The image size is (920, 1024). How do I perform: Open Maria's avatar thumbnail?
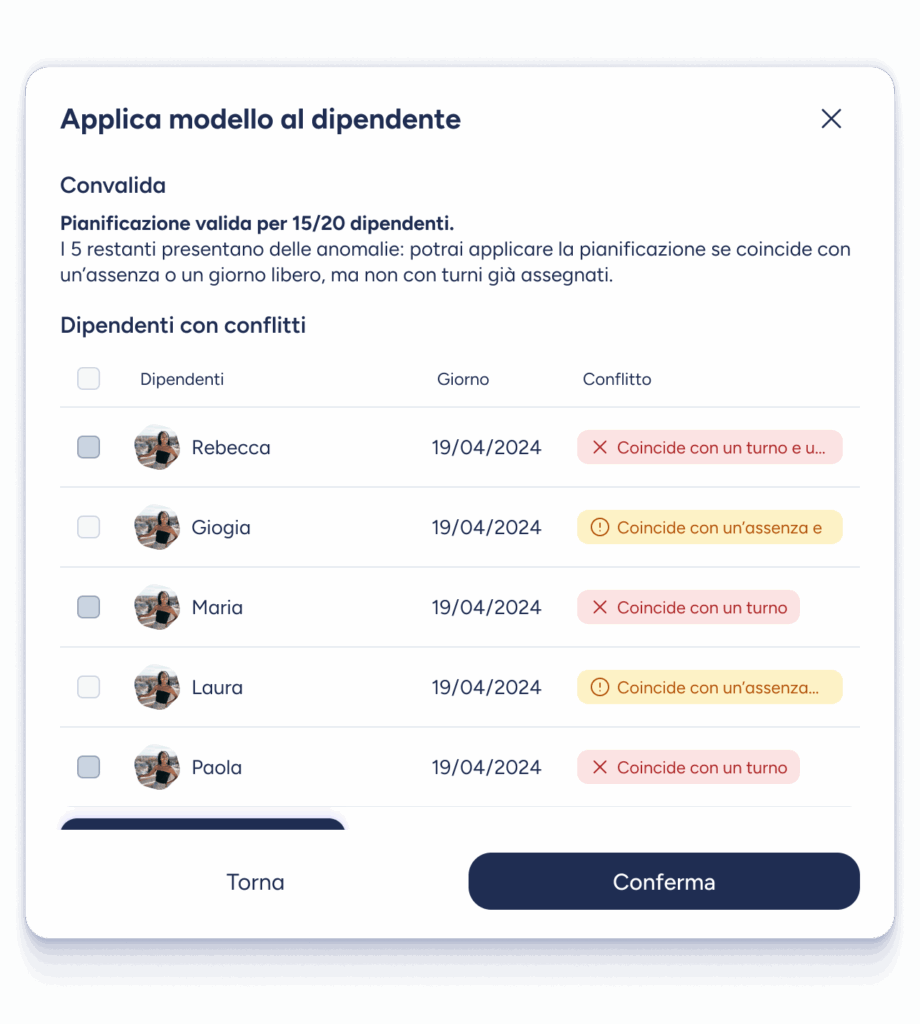click(x=157, y=607)
